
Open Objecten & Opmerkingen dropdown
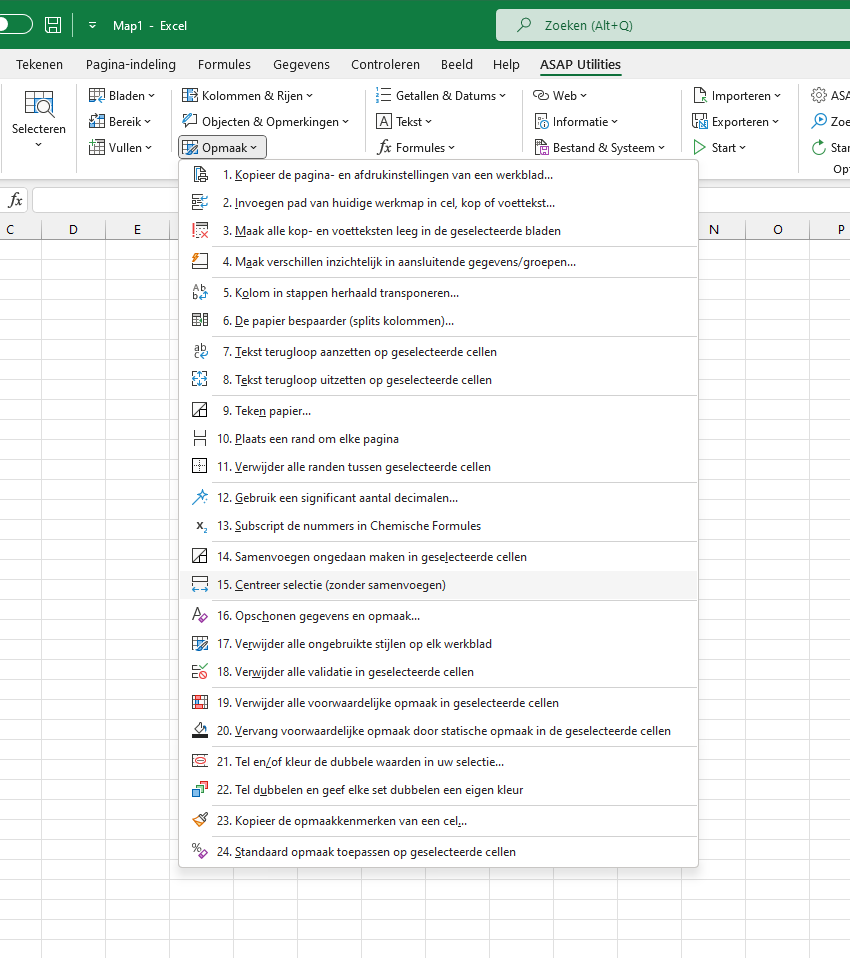point(265,122)
